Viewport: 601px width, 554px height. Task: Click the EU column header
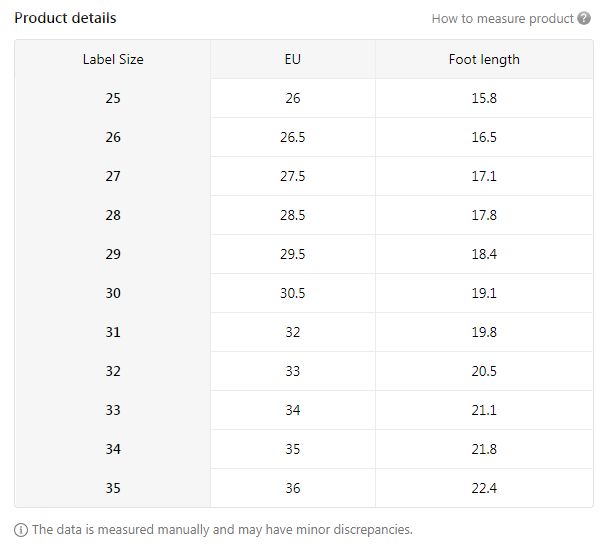click(x=292, y=59)
